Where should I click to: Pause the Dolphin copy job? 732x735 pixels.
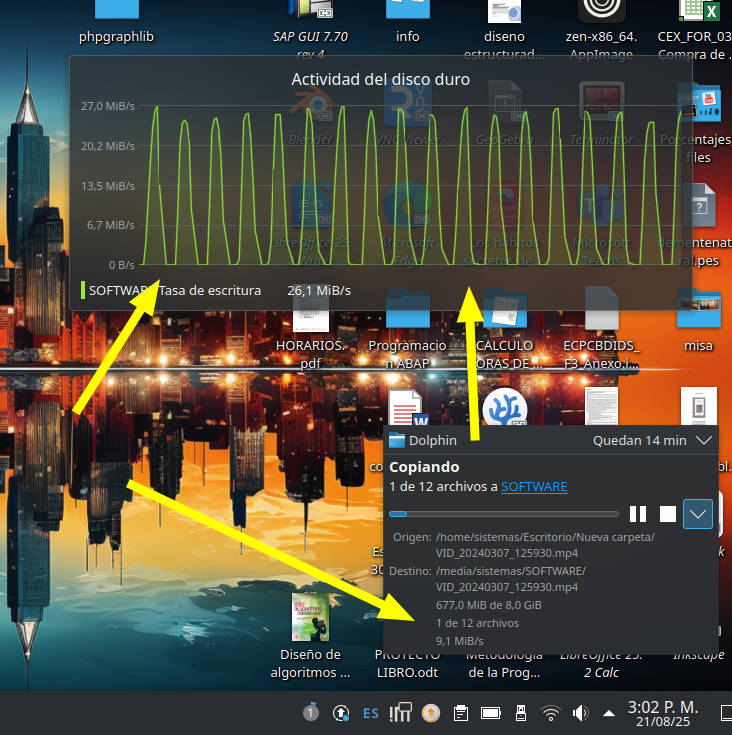click(638, 514)
